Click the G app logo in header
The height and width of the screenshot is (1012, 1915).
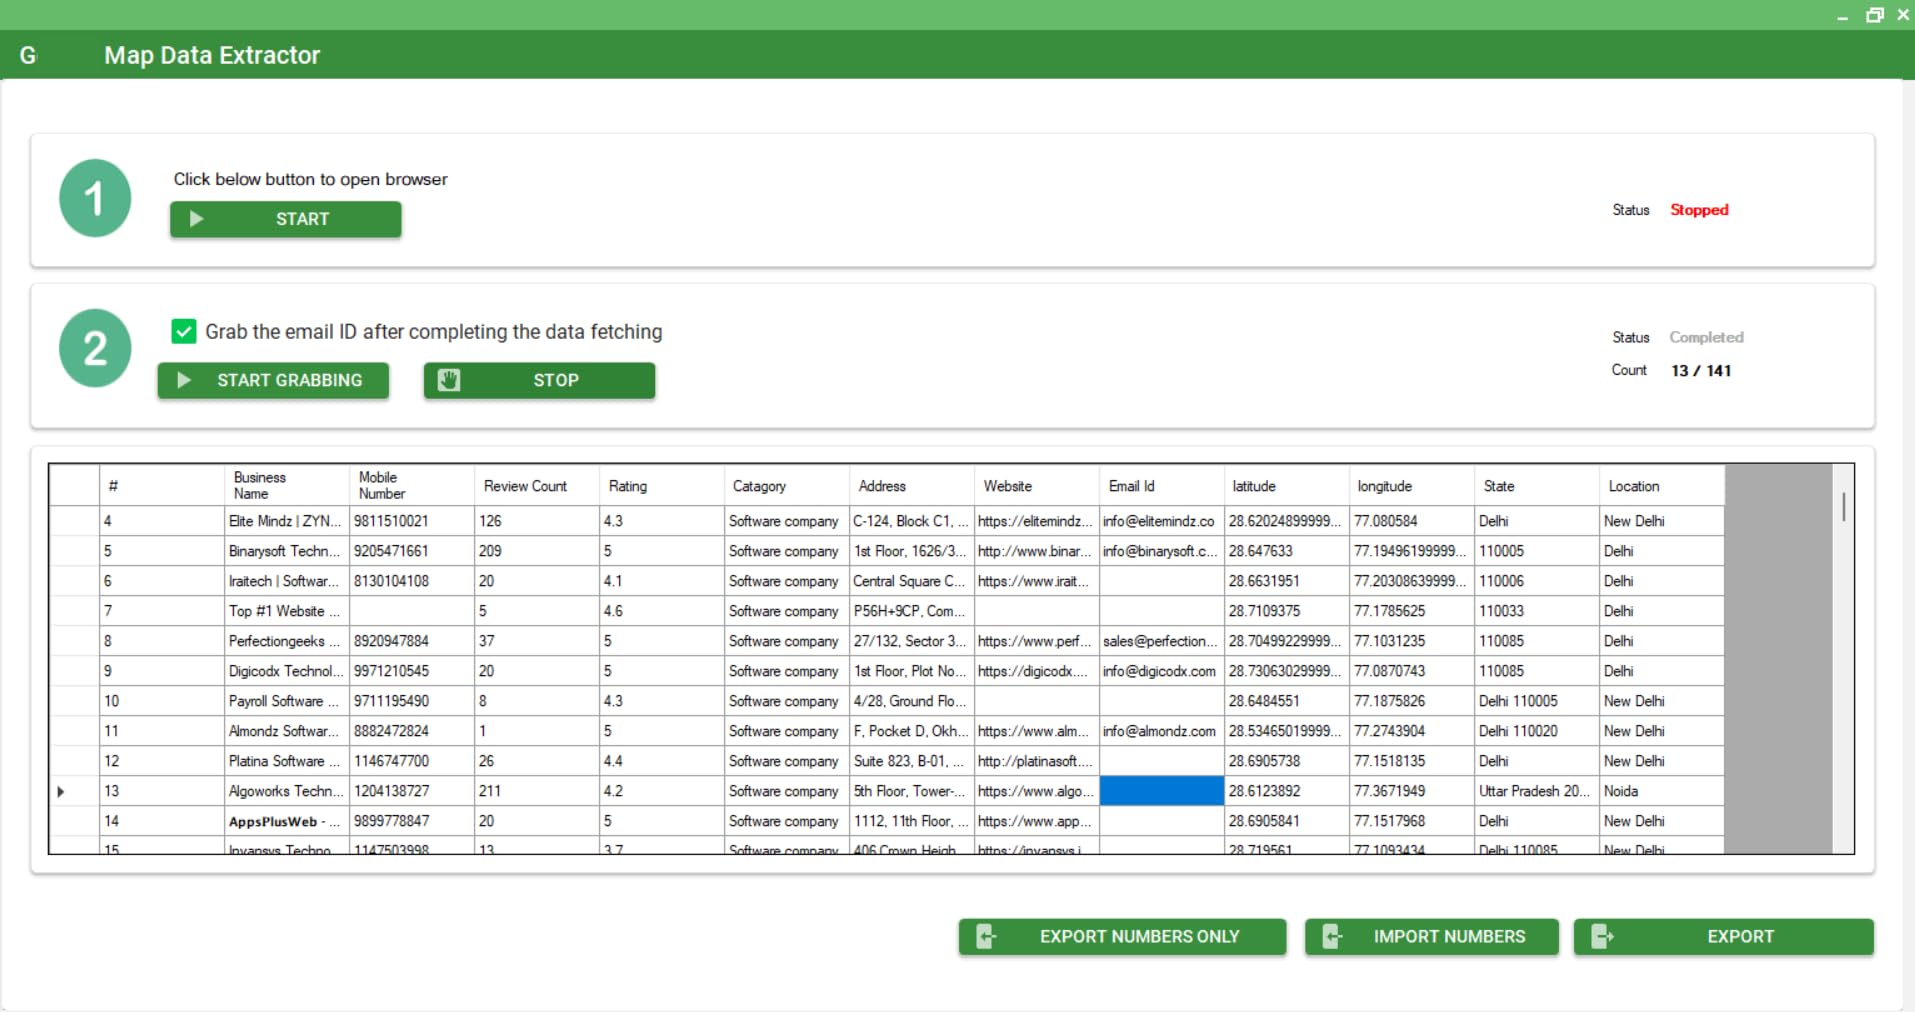pyautogui.click(x=28, y=55)
